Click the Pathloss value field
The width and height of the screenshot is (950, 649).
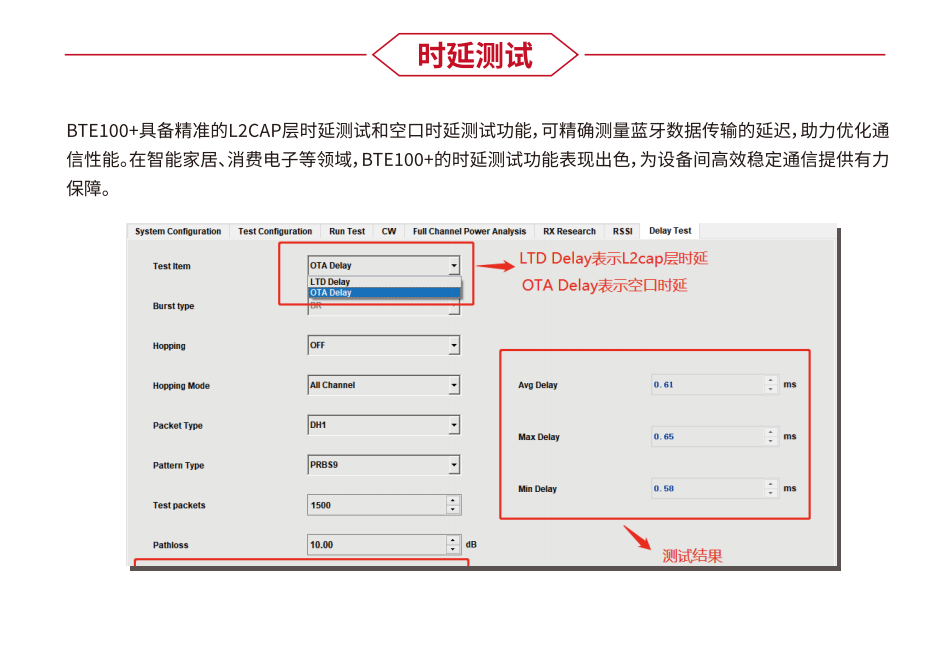(x=376, y=545)
